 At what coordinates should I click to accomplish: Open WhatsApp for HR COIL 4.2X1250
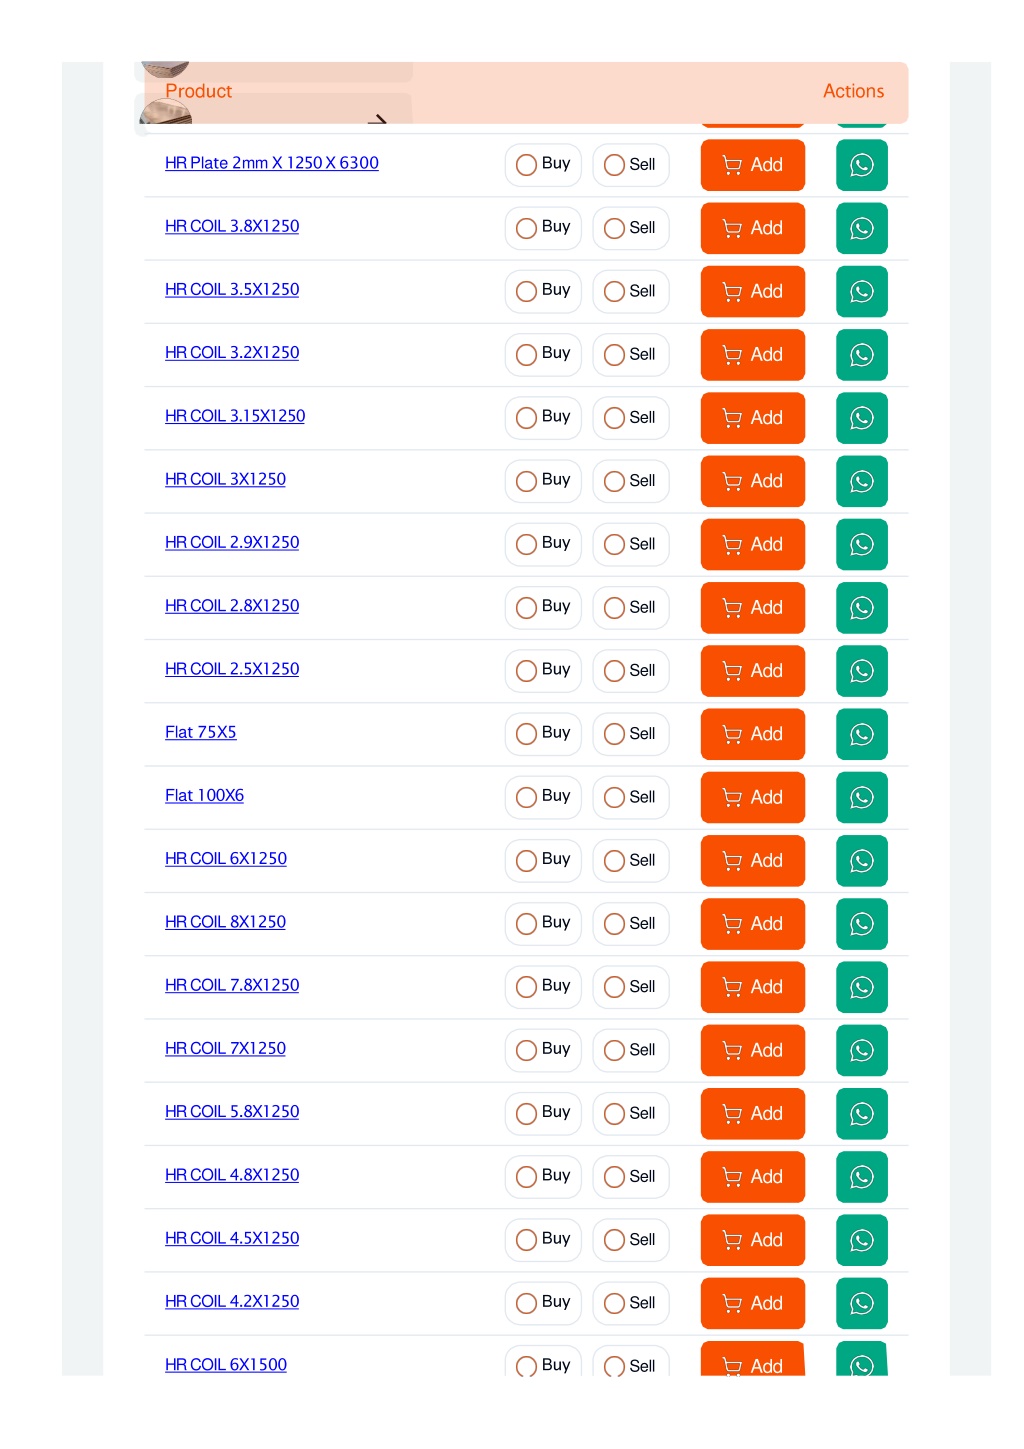[x=861, y=1303]
